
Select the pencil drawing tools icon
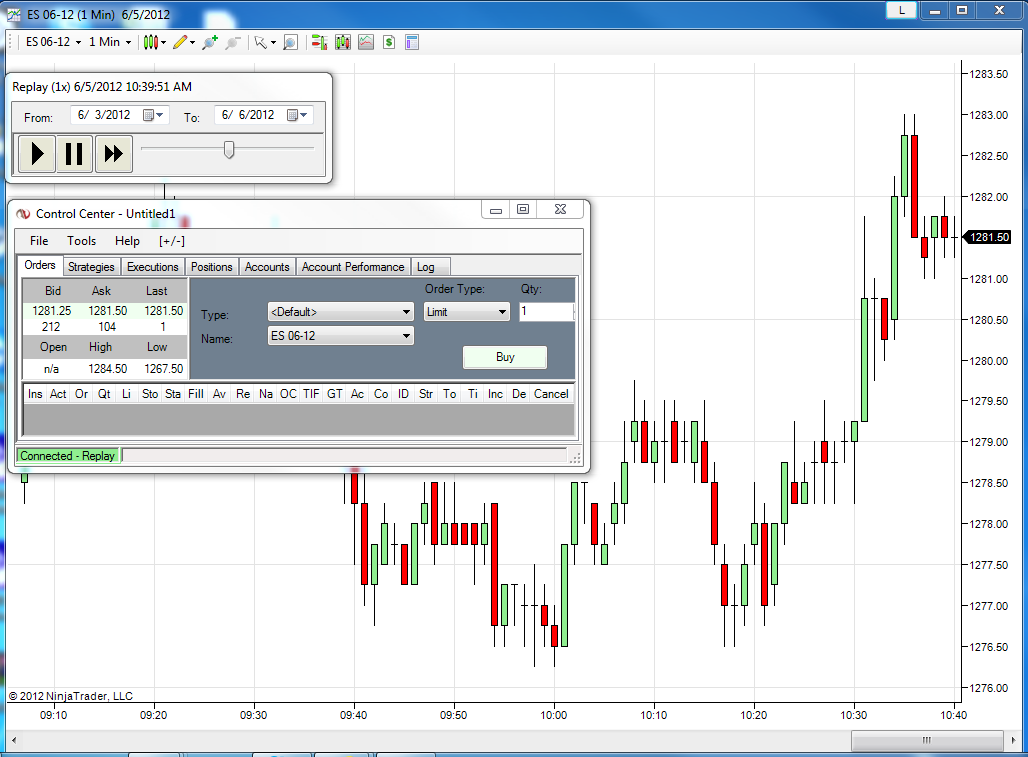click(x=180, y=43)
